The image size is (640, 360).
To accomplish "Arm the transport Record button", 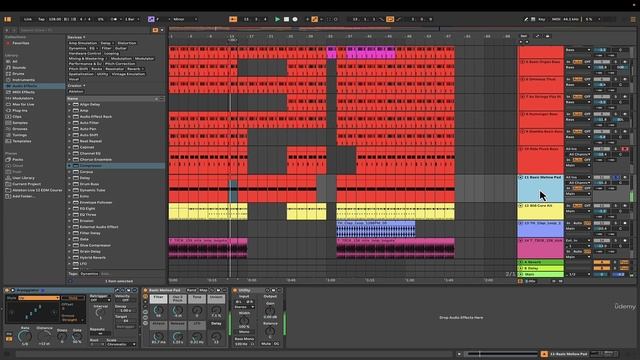I will click(x=295, y=19).
